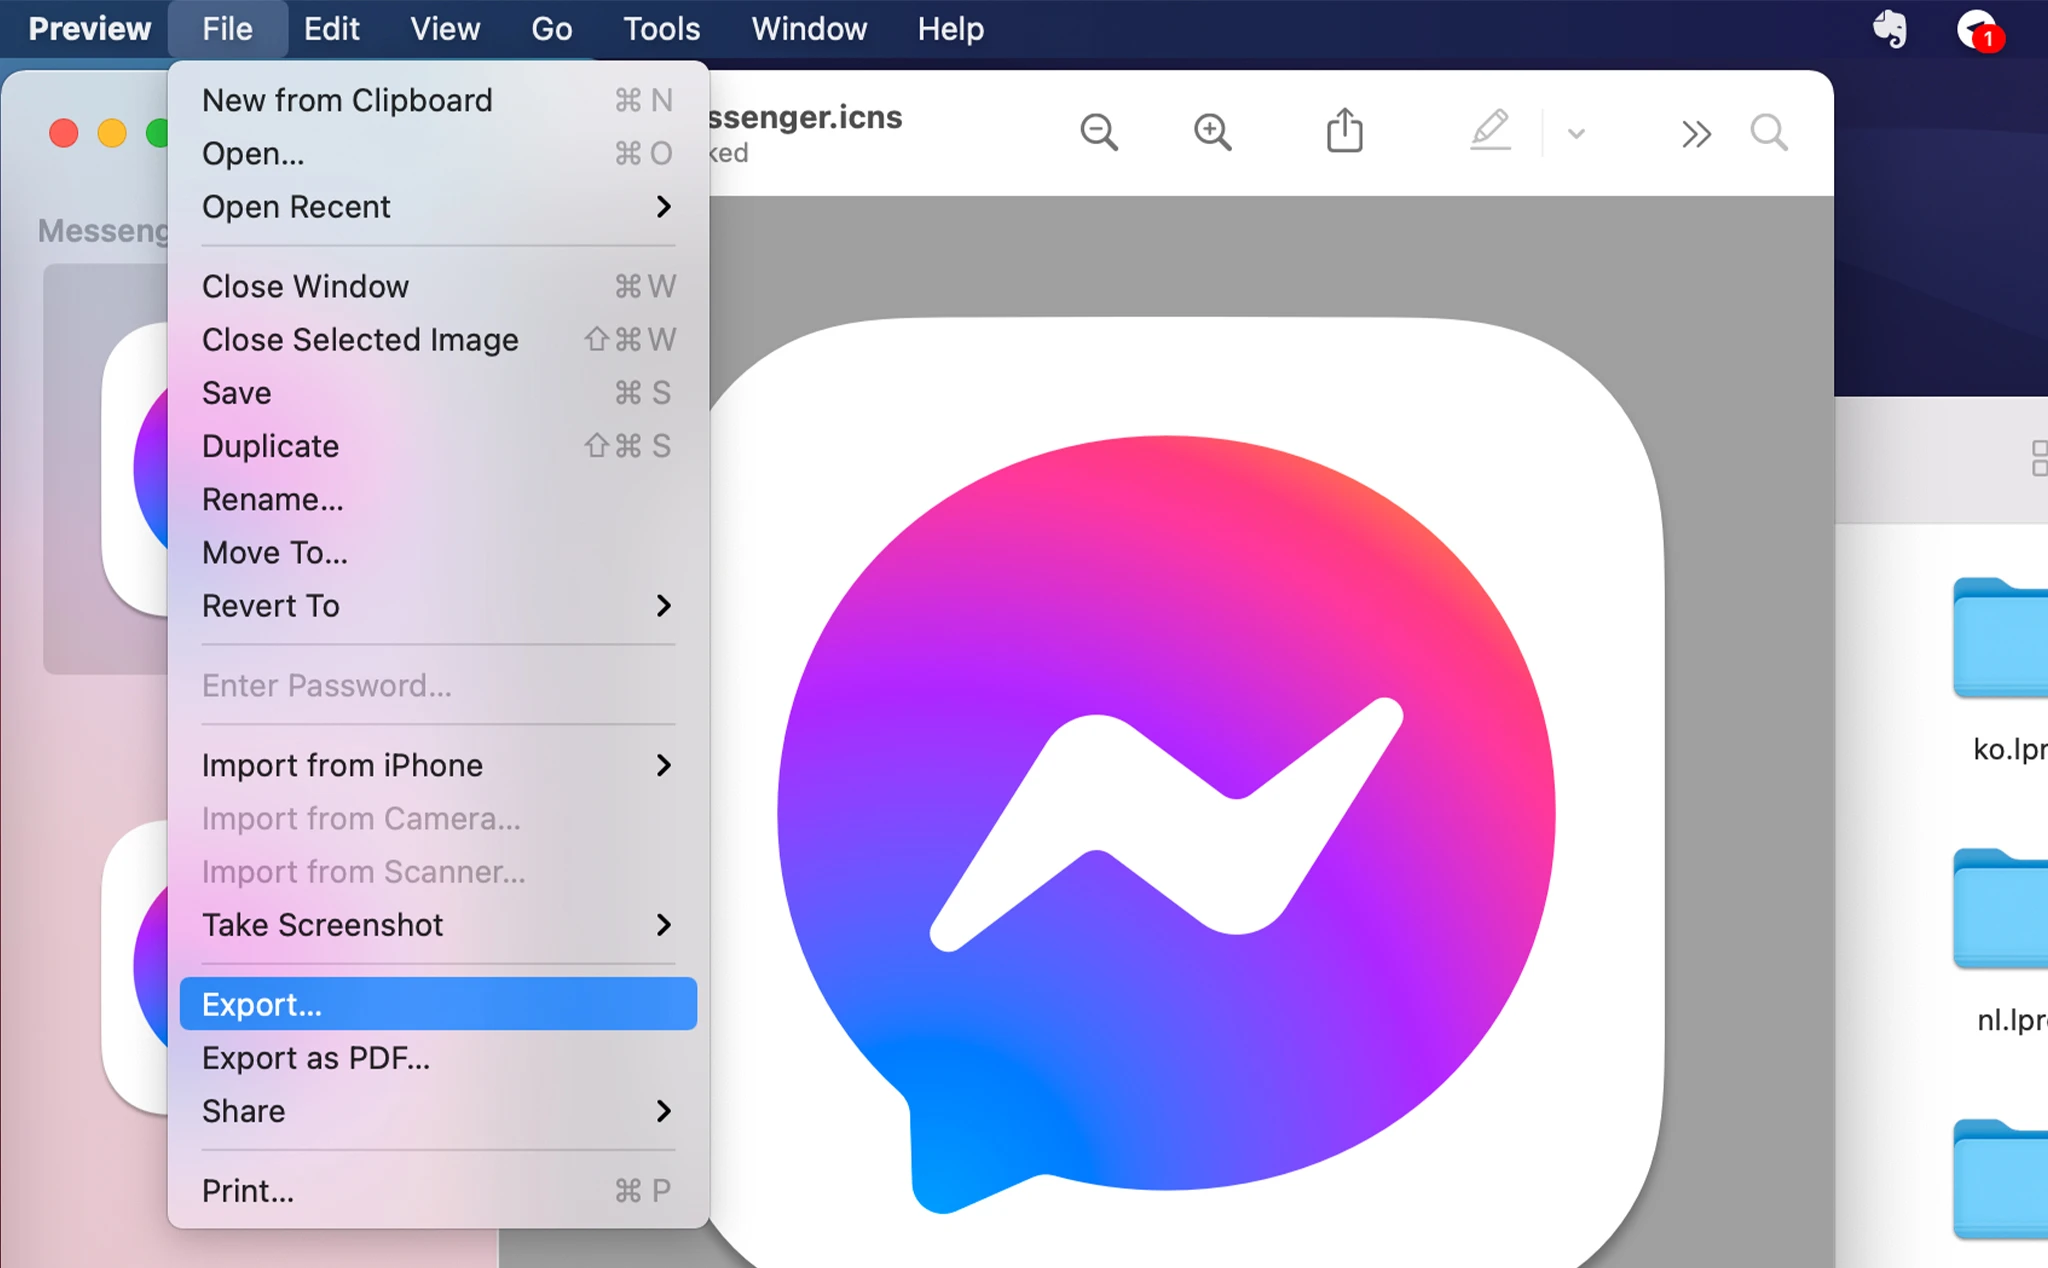Click the red close window button

[x=64, y=133]
